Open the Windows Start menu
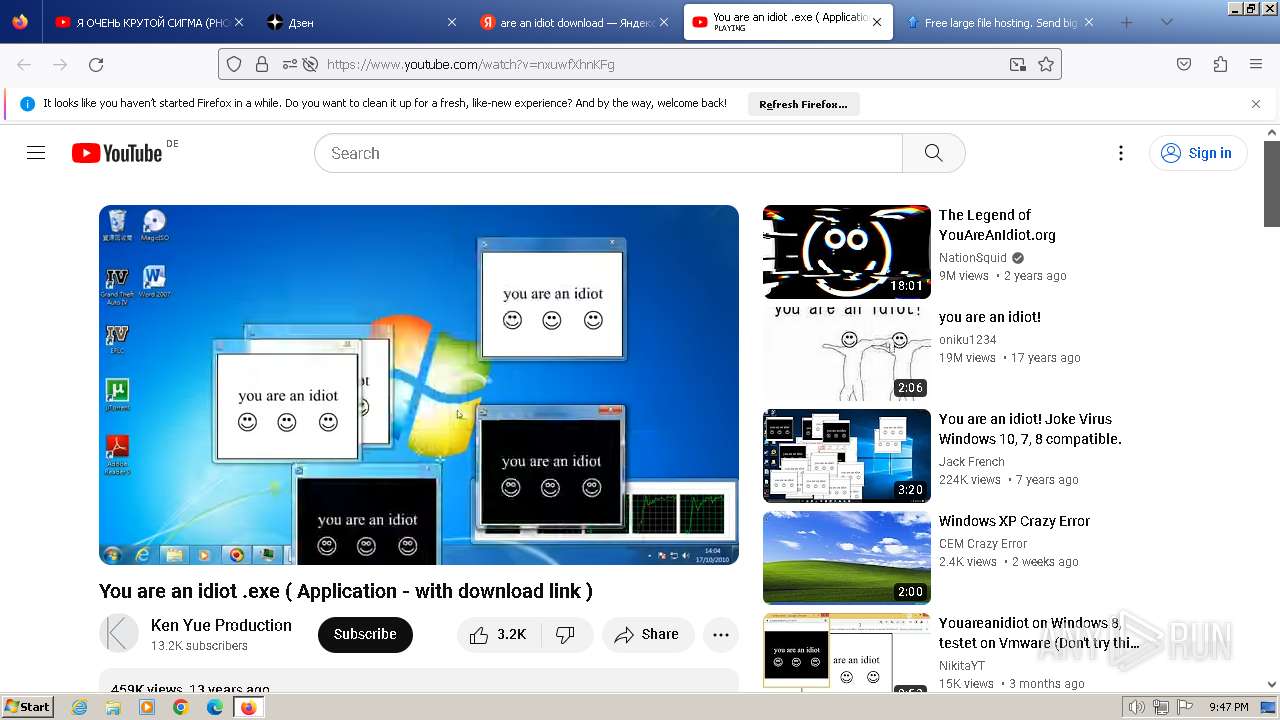 click(x=27, y=707)
